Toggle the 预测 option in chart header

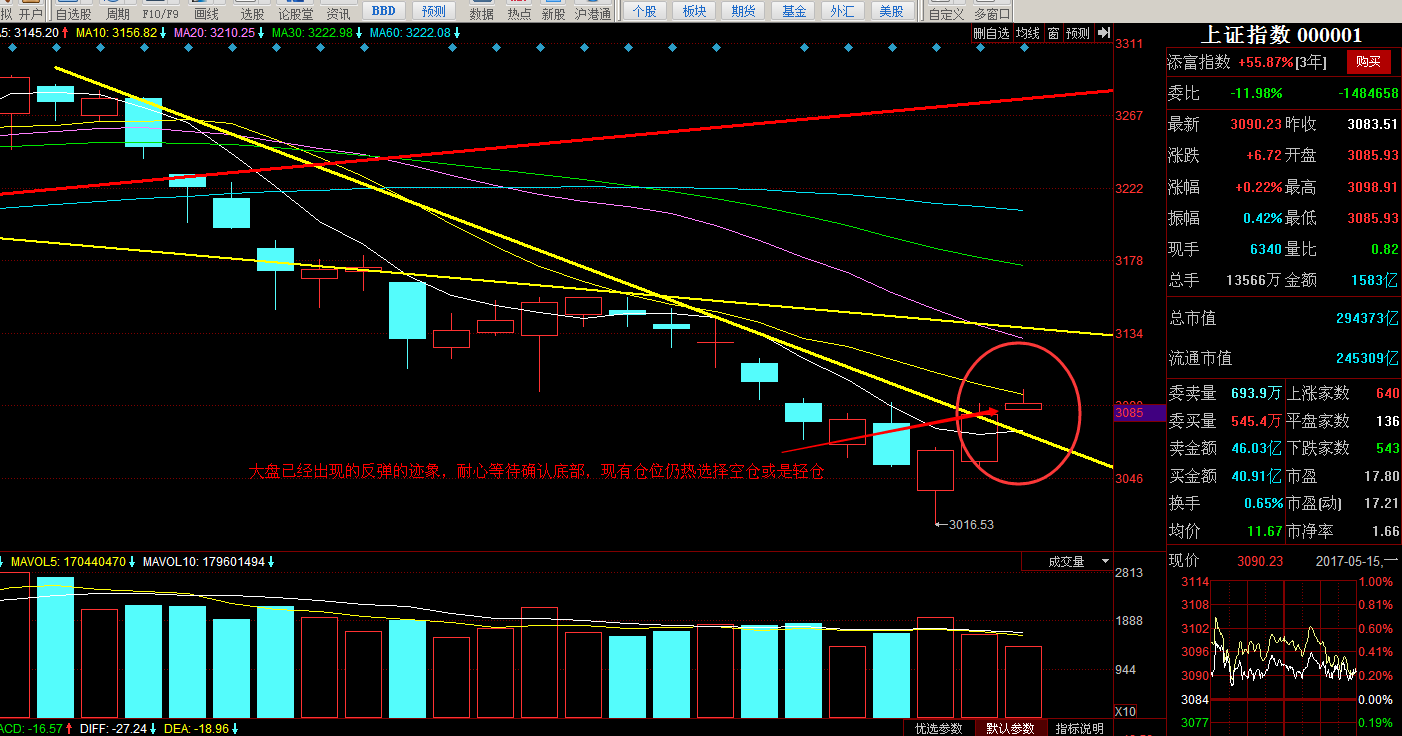(x=1077, y=33)
